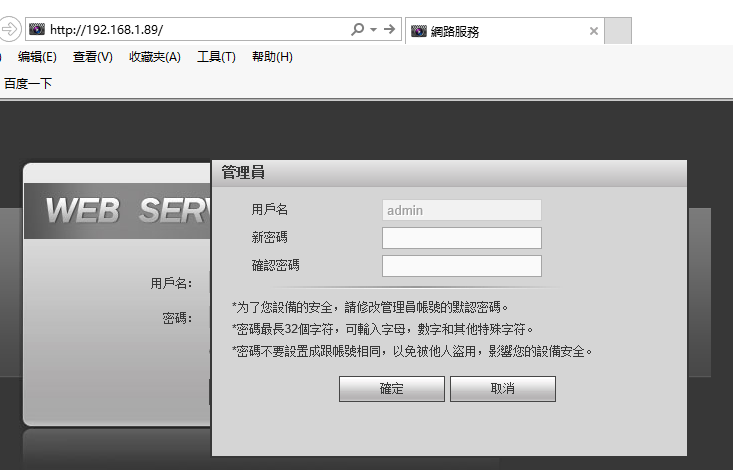The width and height of the screenshot is (733, 470).
Task: Click the go arrow in the address bar
Action: (x=389, y=29)
